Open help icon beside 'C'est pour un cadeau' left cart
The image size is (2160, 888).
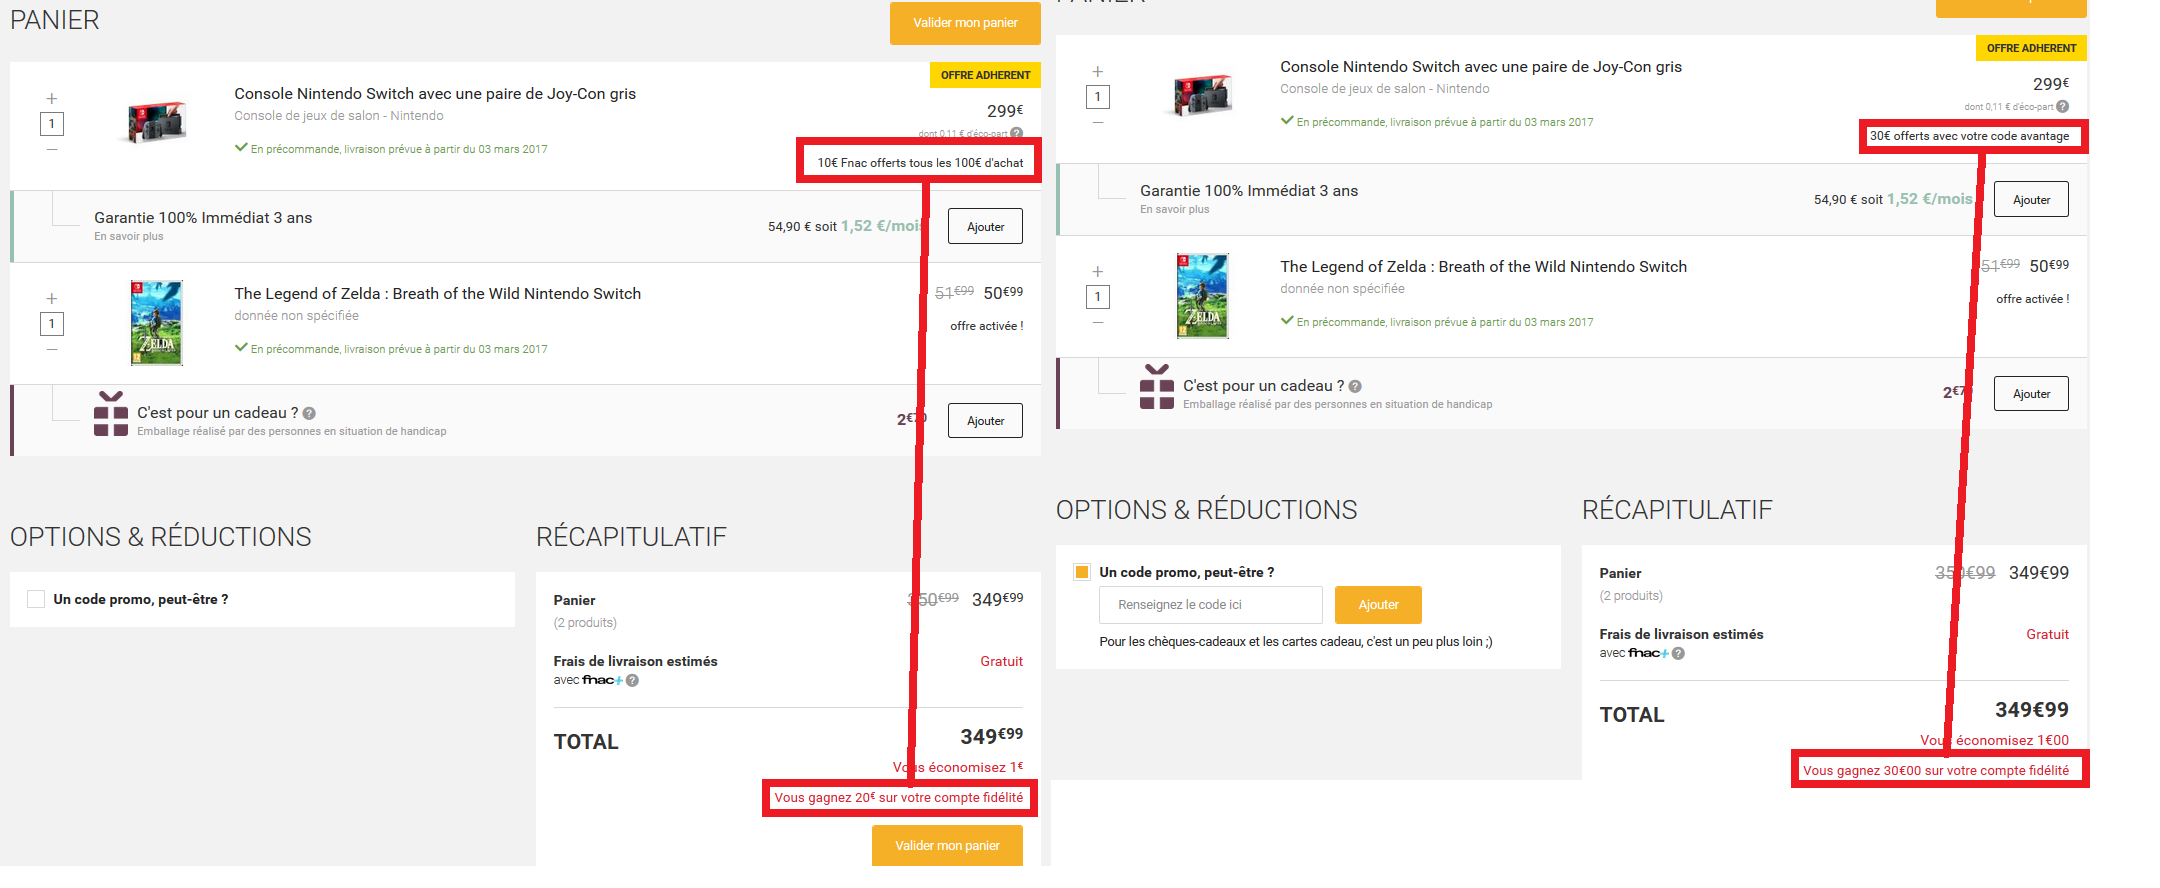(x=309, y=413)
